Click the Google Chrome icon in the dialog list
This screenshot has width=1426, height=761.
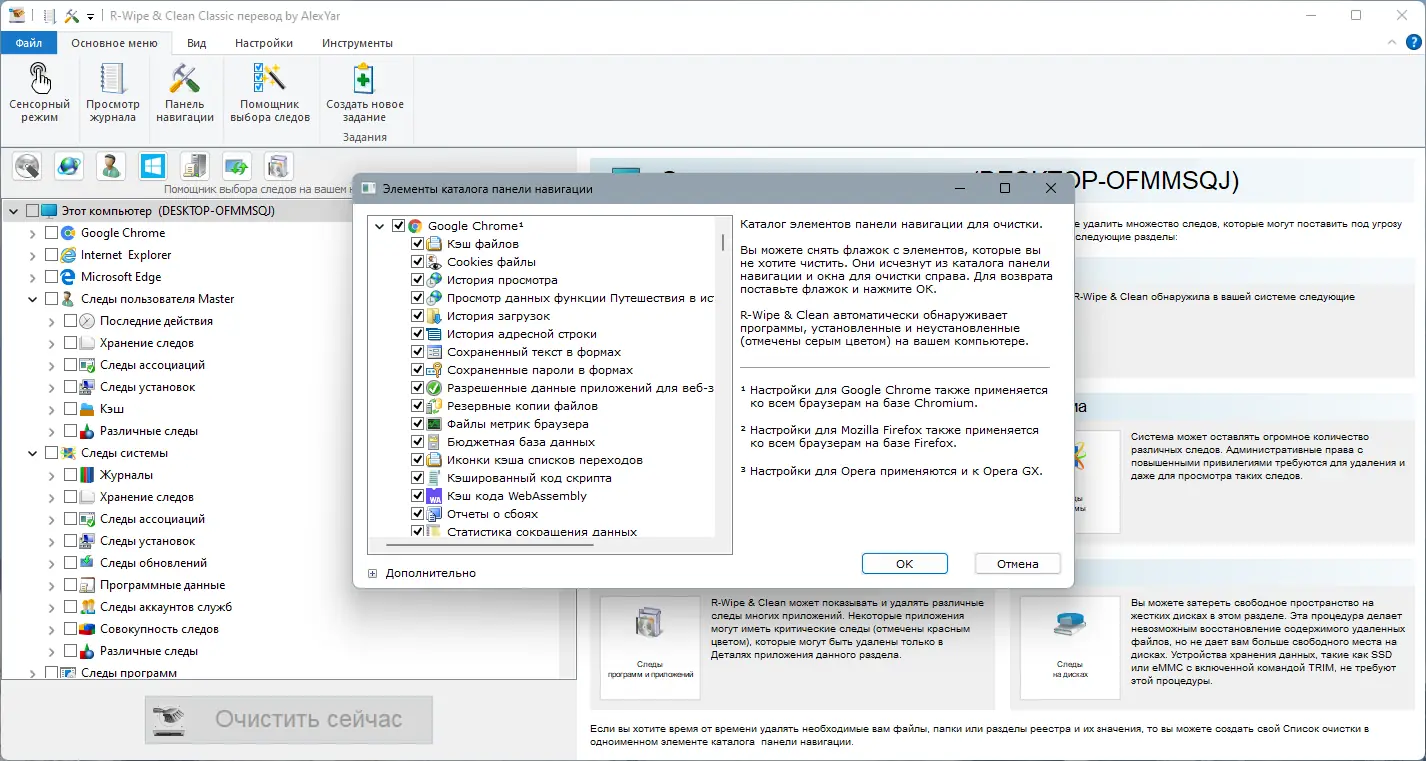pos(415,226)
